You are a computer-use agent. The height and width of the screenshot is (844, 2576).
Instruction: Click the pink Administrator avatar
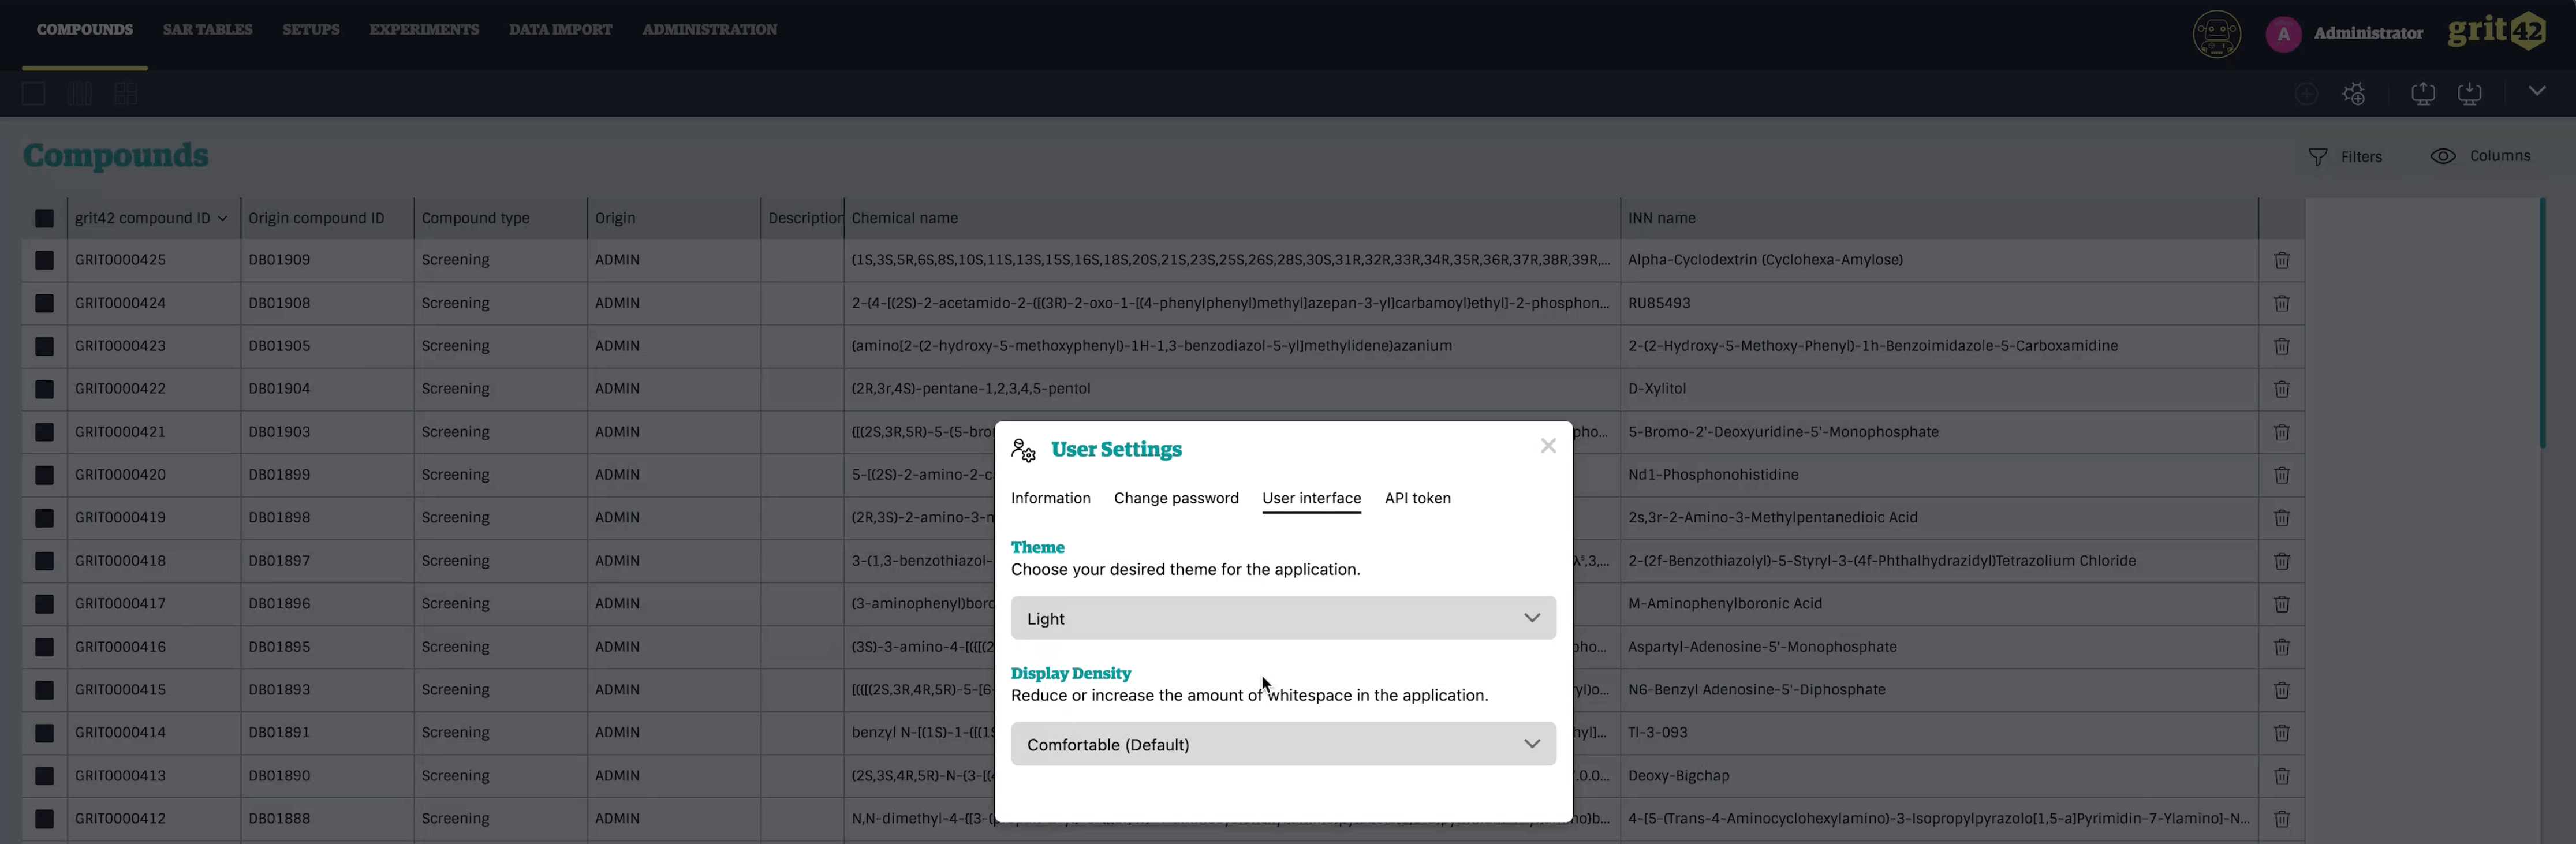coord(2283,34)
